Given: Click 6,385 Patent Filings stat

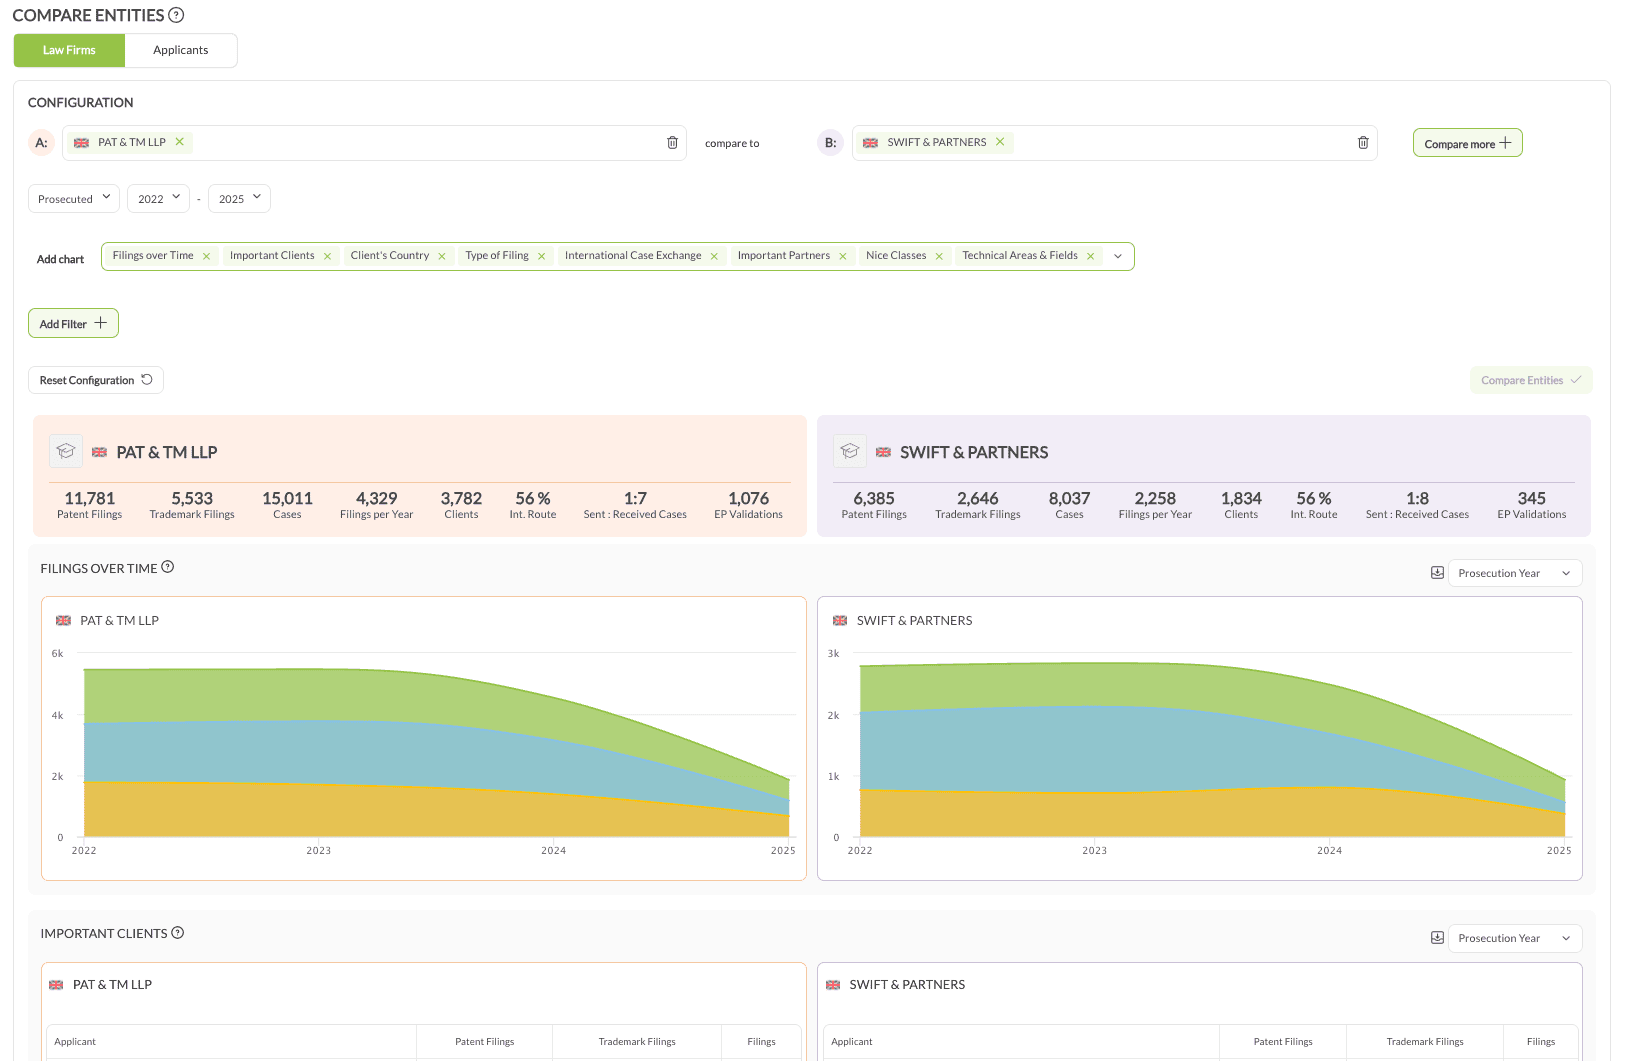Looking at the screenshot, I should tap(874, 505).
